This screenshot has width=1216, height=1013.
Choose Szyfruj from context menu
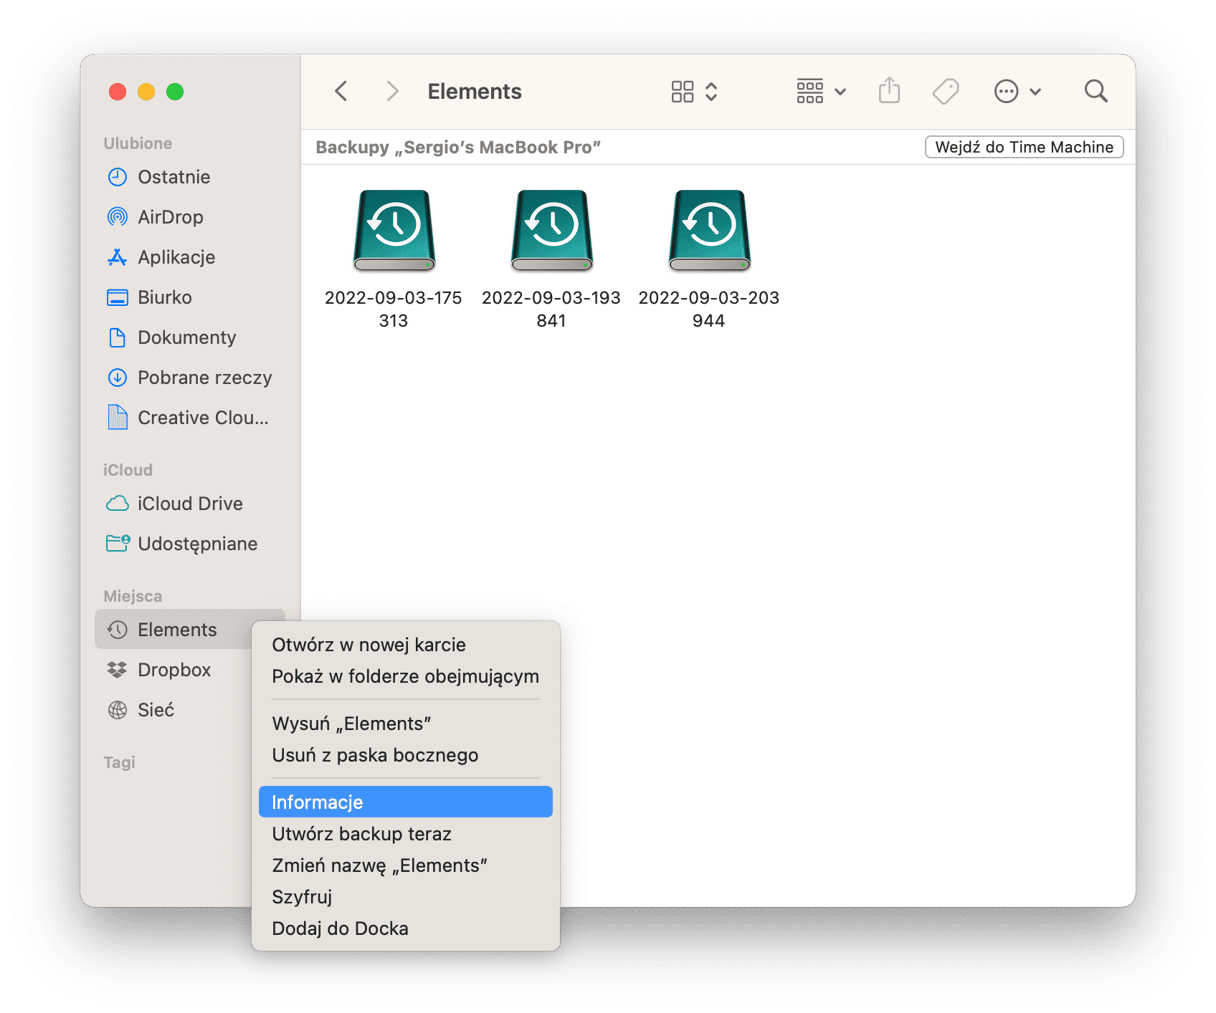click(405, 897)
